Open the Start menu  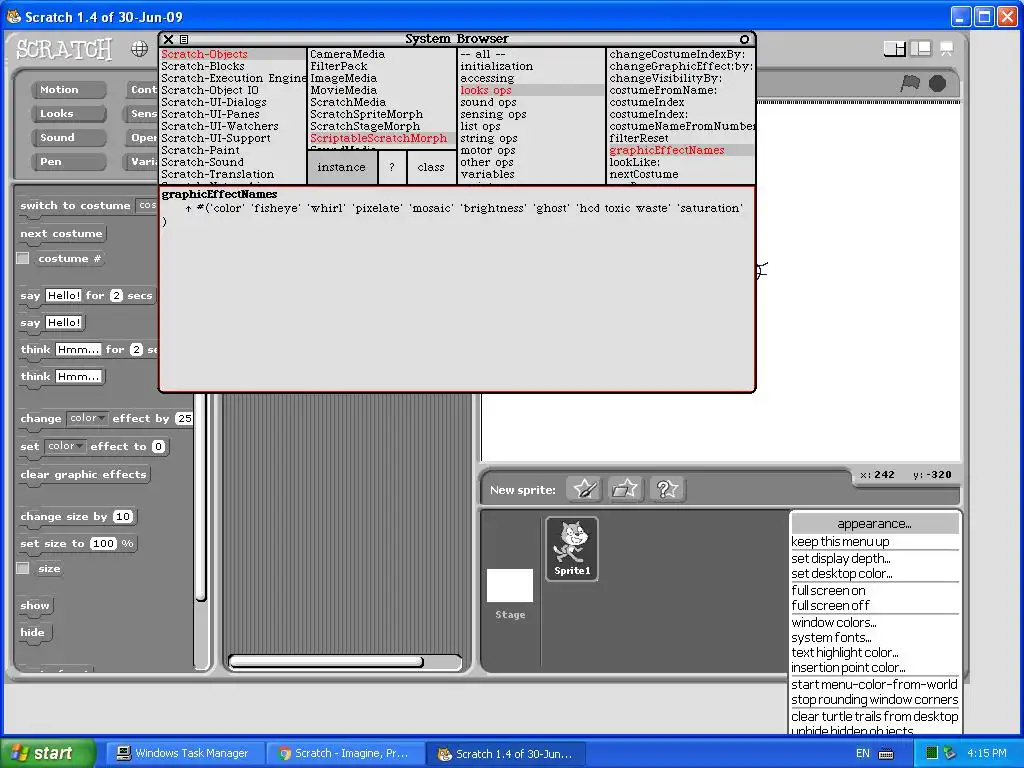pyautogui.click(x=48, y=753)
